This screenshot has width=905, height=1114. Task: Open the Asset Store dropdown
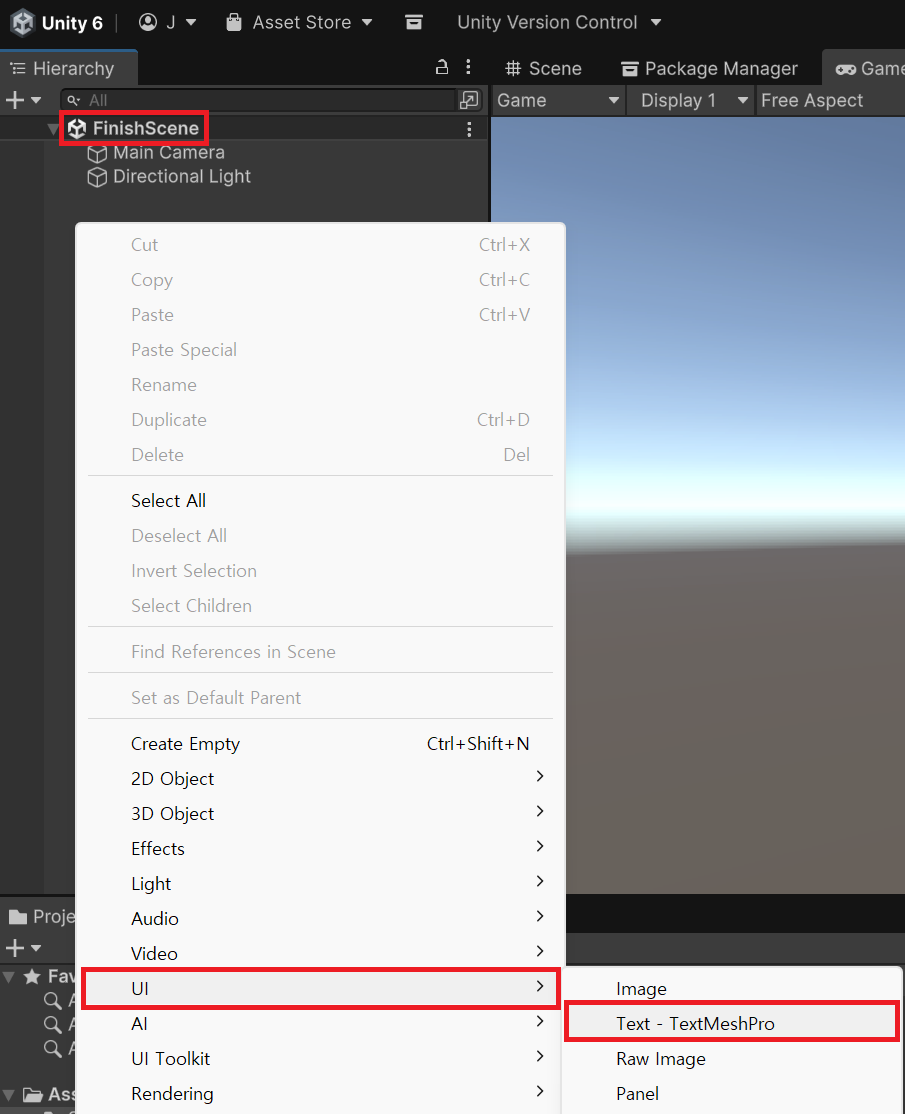[299, 23]
